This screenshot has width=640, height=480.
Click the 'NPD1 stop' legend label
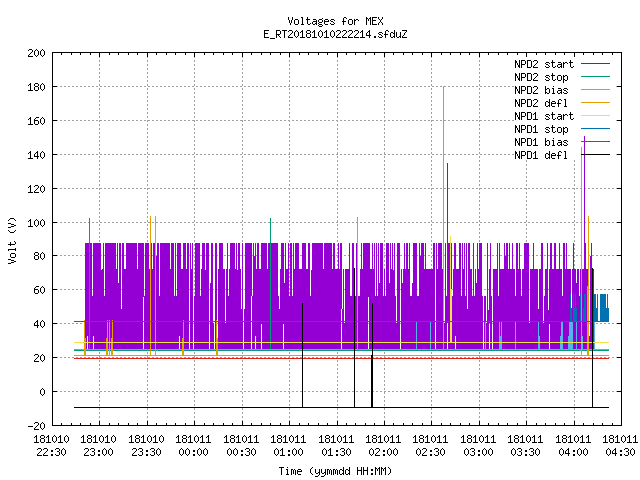(541, 129)
